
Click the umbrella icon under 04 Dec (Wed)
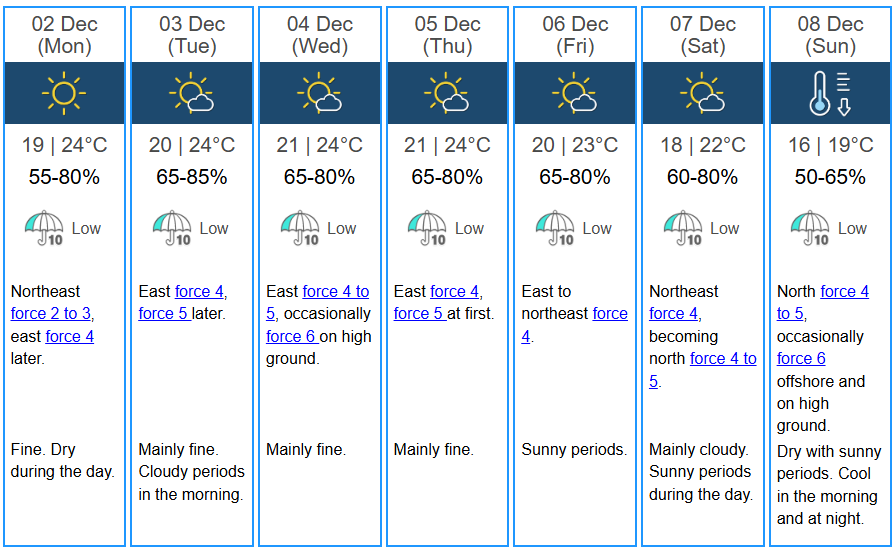(300, 228)
